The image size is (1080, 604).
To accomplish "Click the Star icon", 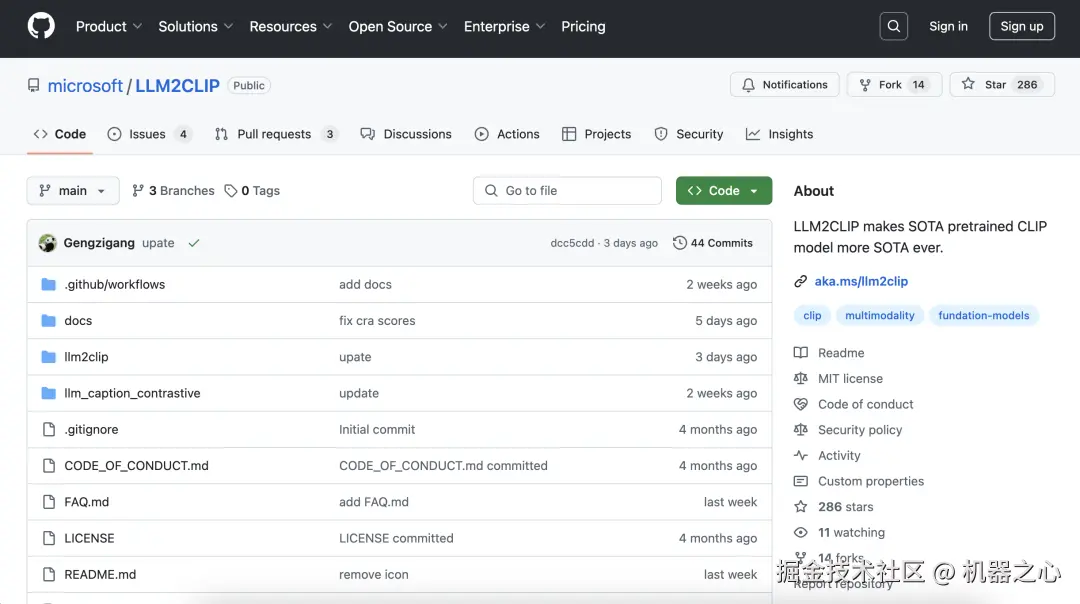I will point(968,84).
